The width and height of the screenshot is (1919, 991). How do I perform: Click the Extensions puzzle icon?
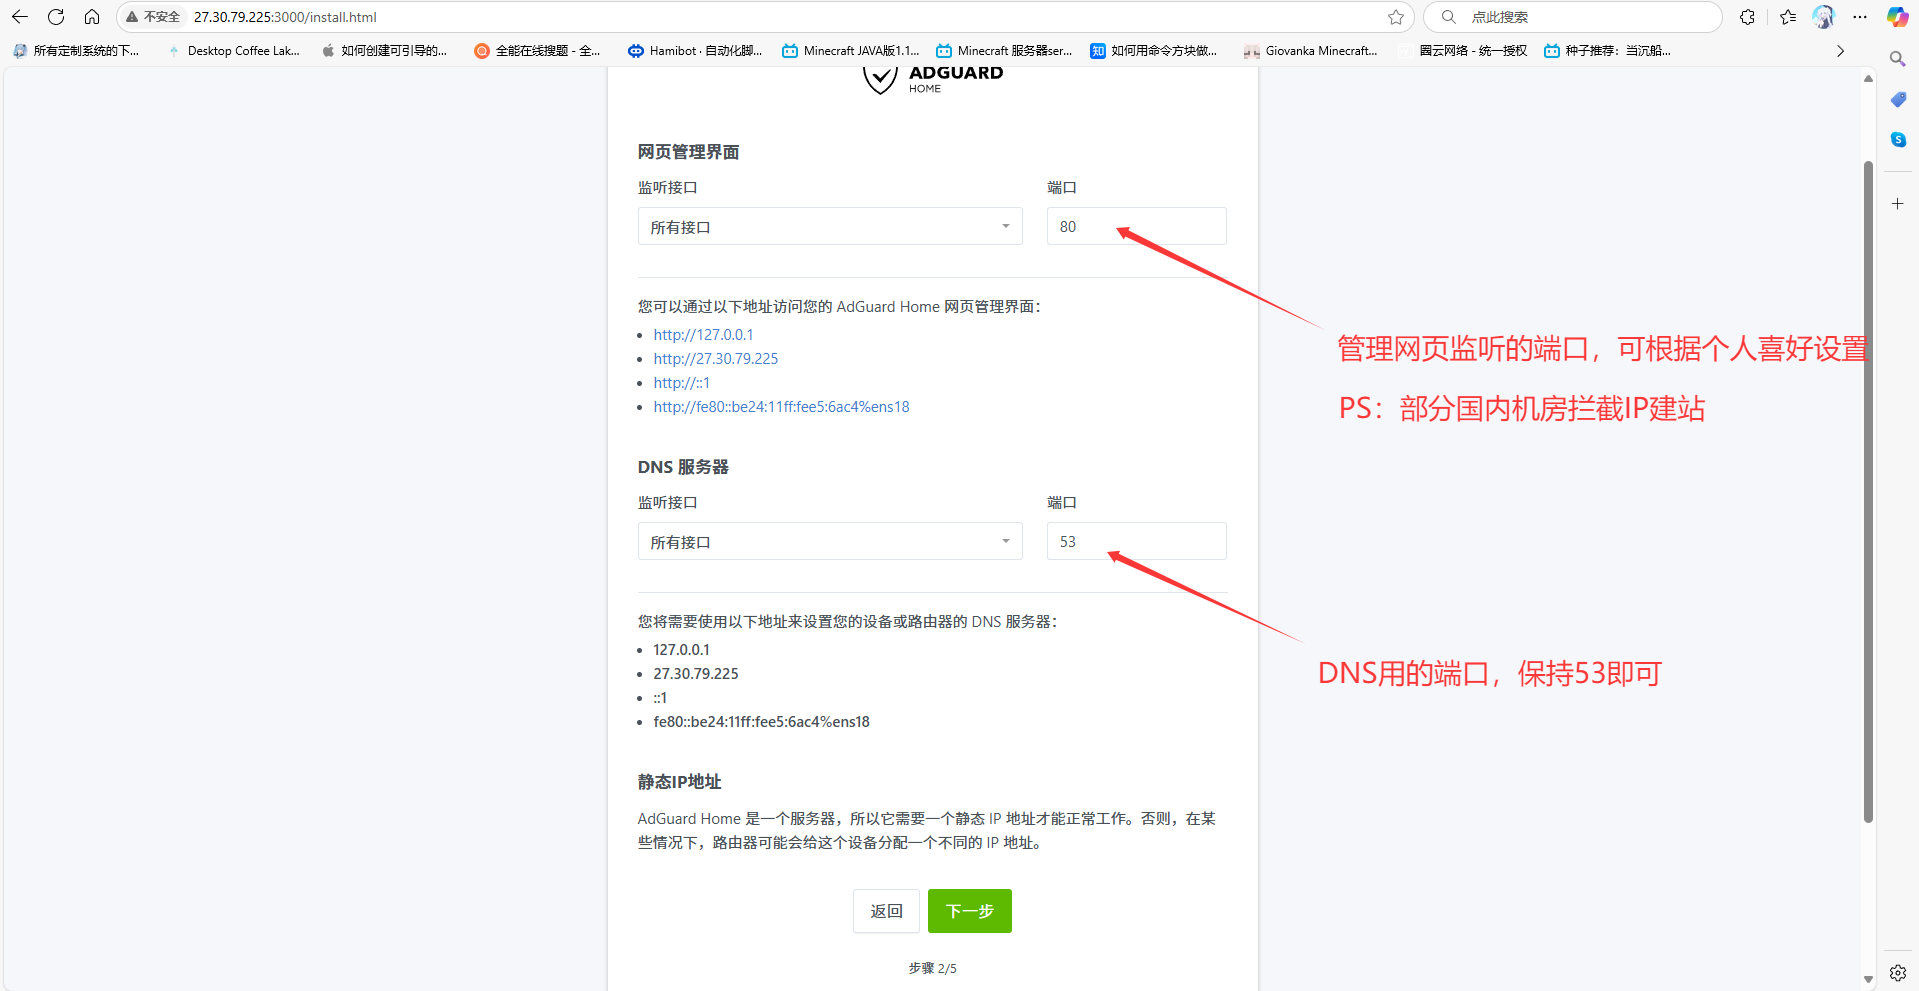pos(1747,17)
